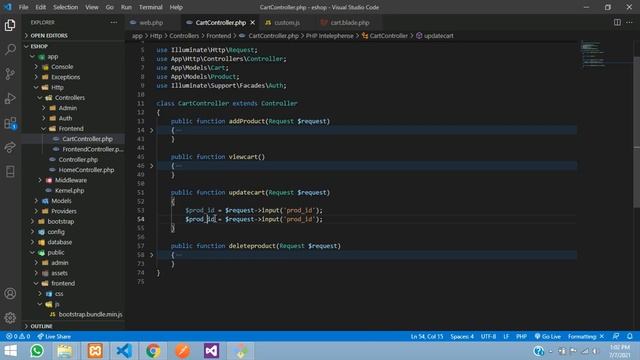Open Explorer more actions ellipsis
The width and height of the screenshot is (640, 360).
(114, 22)
